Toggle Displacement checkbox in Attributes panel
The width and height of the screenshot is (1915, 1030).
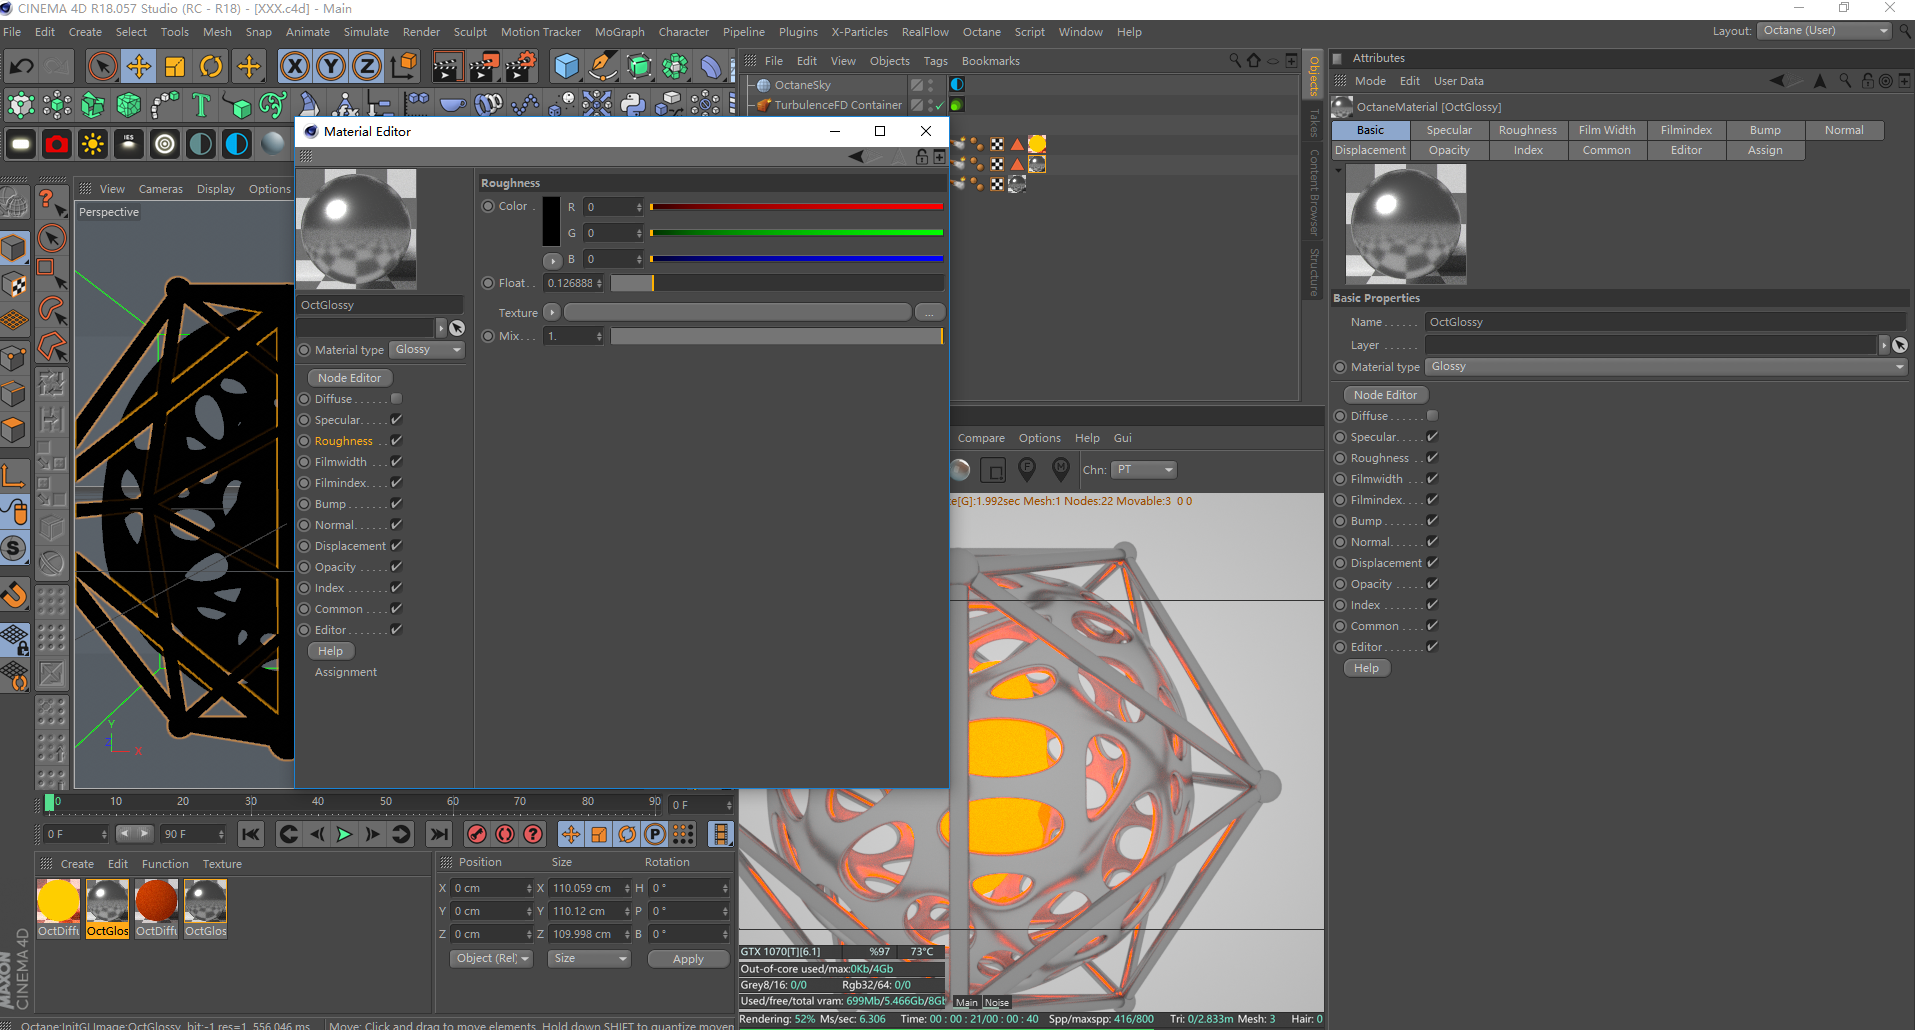(1432, 563)
